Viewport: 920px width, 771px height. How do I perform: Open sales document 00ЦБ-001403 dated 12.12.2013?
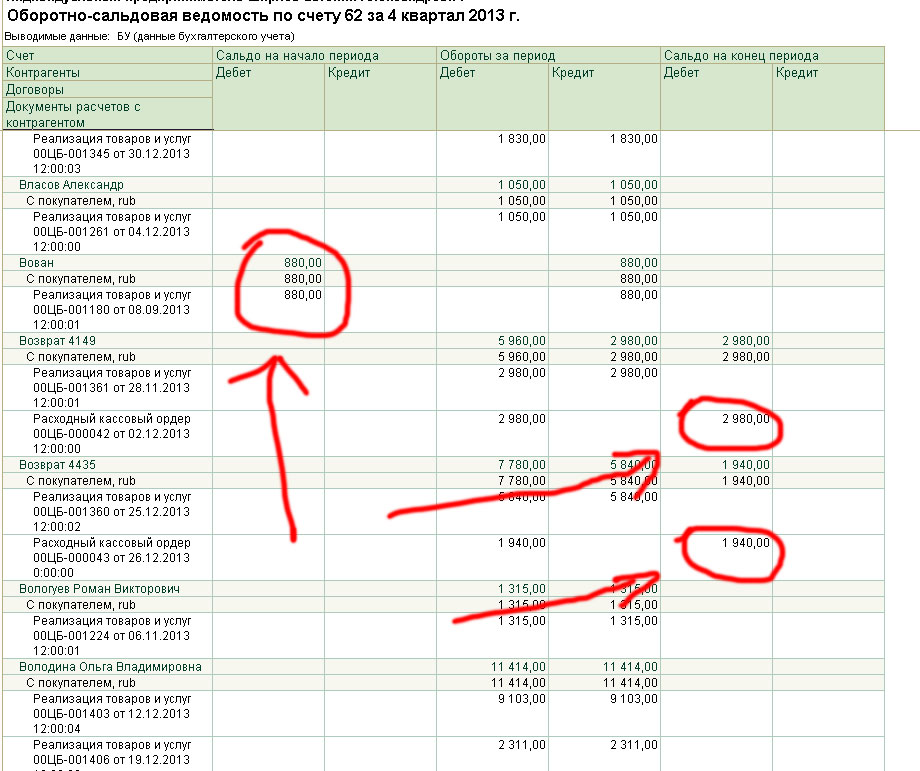(x=111, y=714)
